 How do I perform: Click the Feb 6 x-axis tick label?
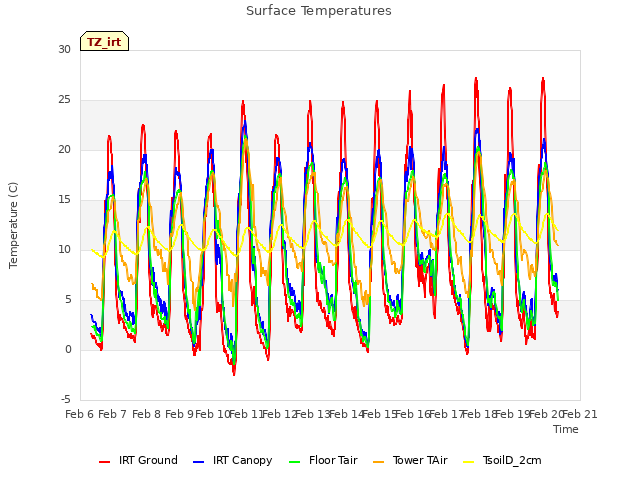pyautogui.click(x=80, y=414)
